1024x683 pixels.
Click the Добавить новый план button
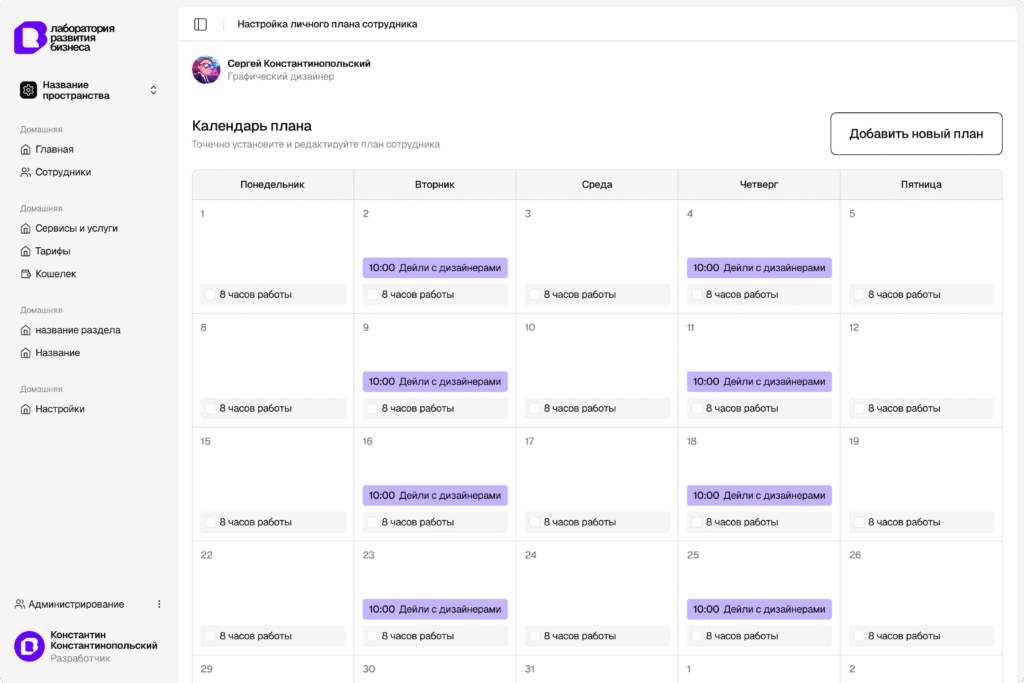(x=916, y=134)
